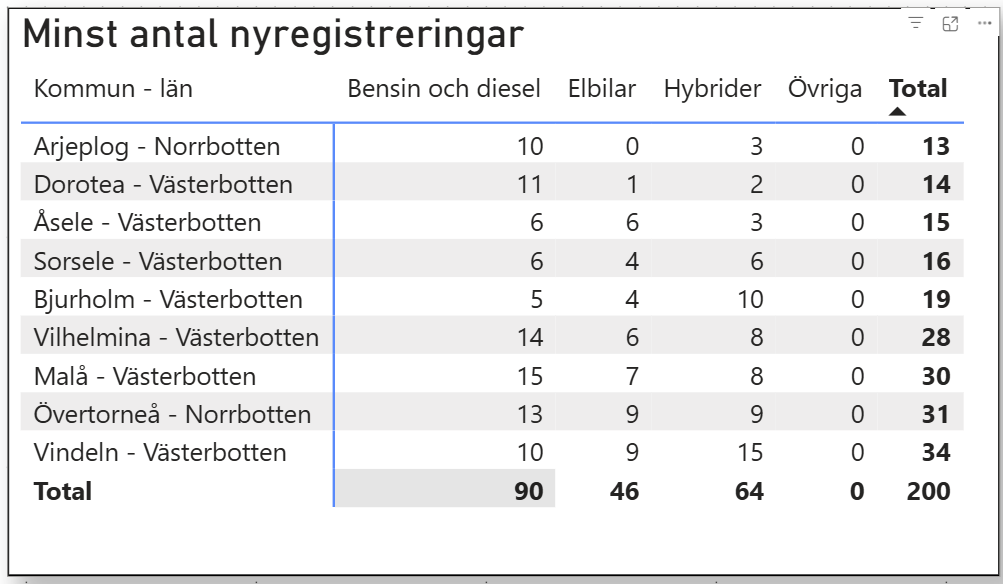1003x584 pixels.
Task: Open the visual filters icon
Action: pyautogui.click(x=915, y=24)
